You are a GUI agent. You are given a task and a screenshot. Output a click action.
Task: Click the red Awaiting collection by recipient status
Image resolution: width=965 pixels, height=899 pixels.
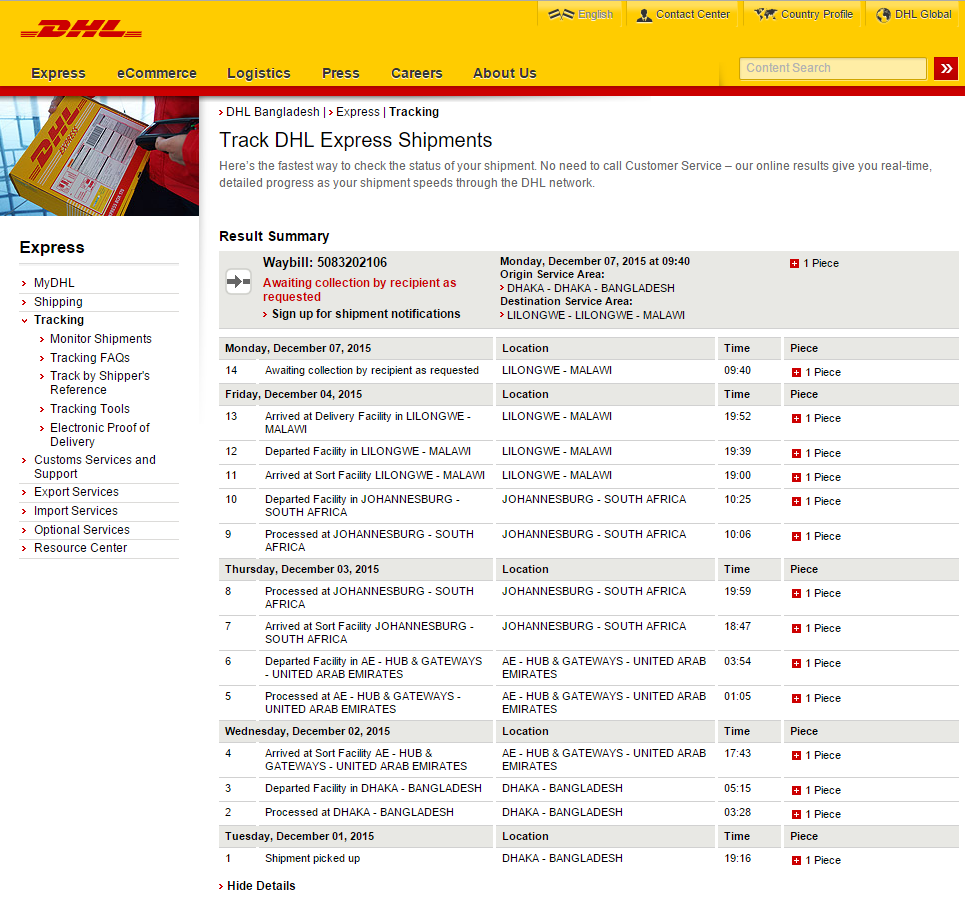(x=359, y=289)
